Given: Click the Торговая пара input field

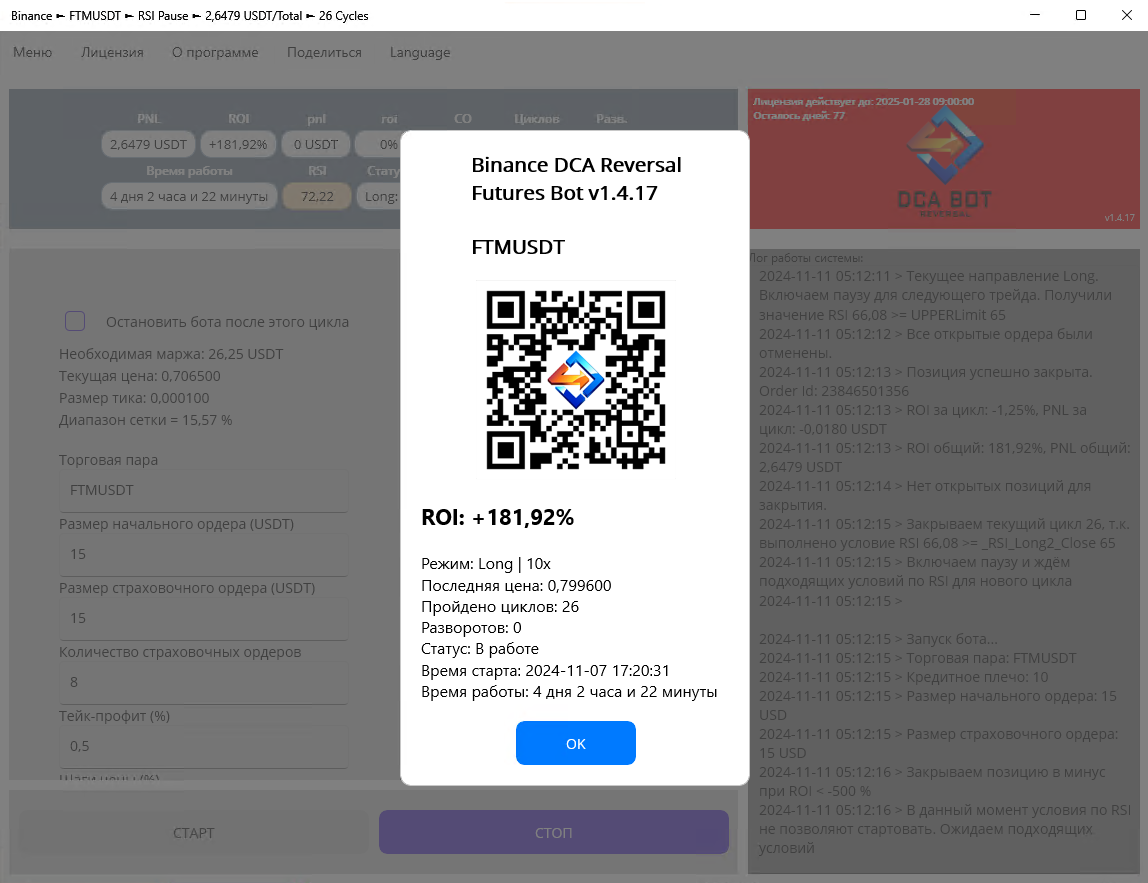Looking at the screenshot, I should (x=203, y=491).
